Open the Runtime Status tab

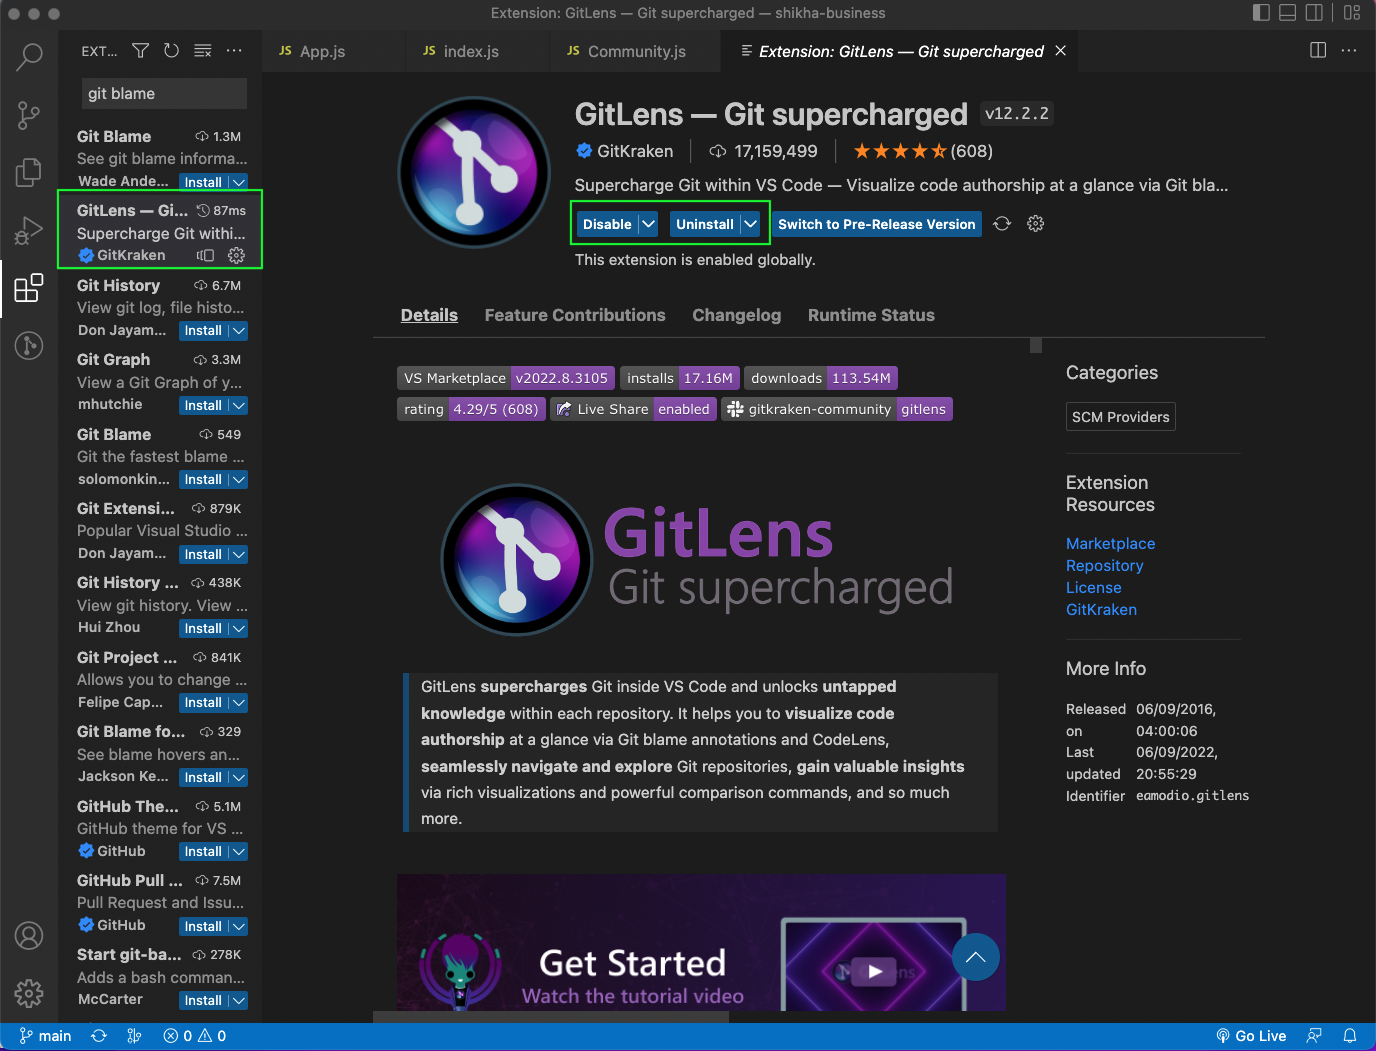click(871, 315)
